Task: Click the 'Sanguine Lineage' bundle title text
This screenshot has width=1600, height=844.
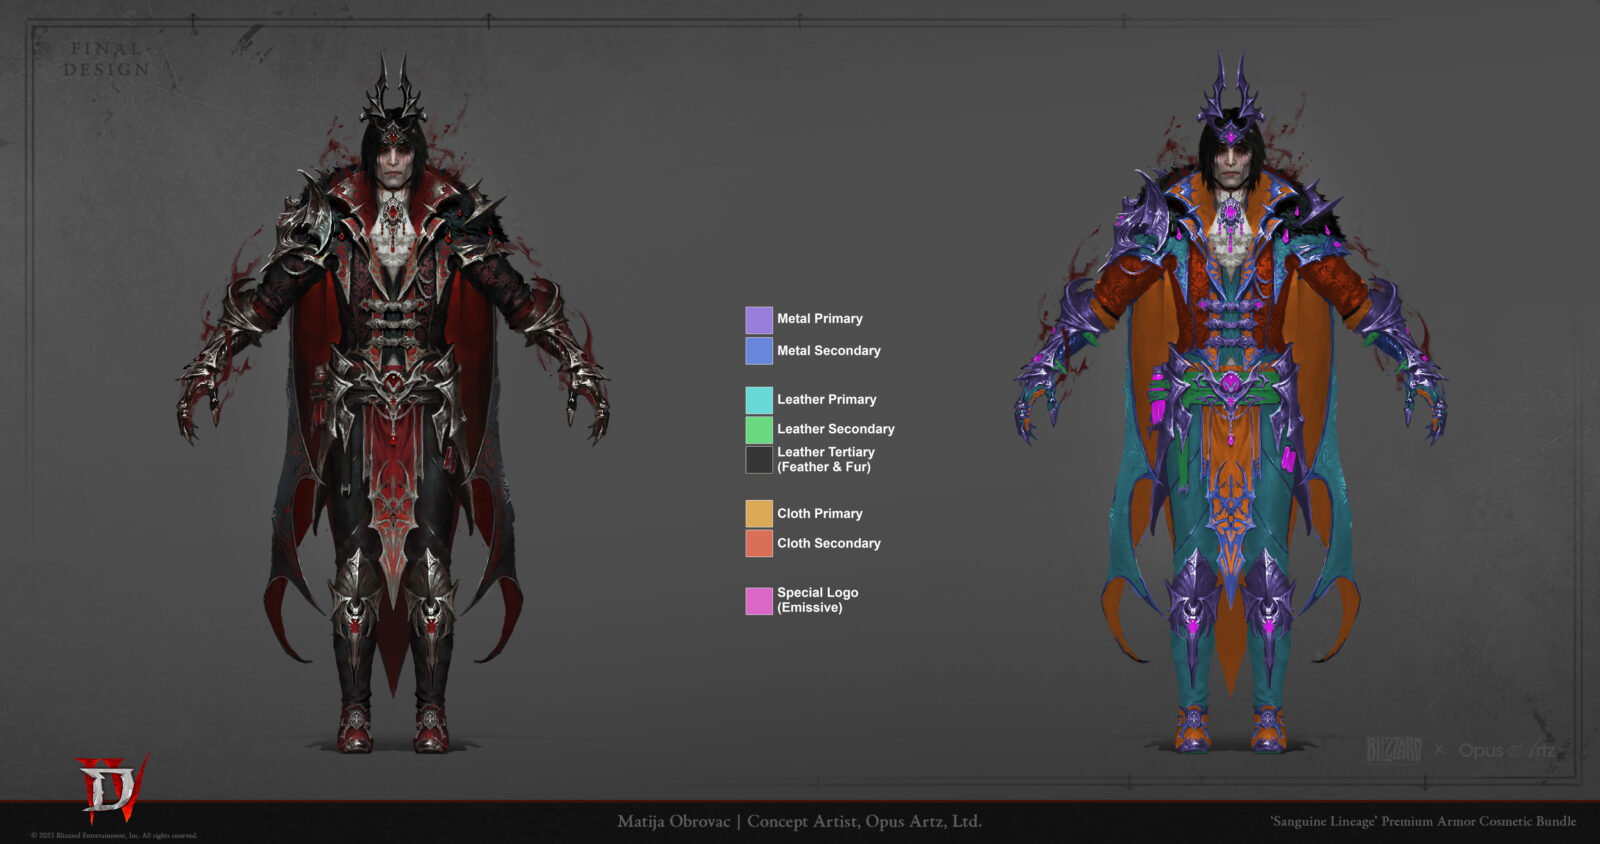Action: (x=1422, y=822)
